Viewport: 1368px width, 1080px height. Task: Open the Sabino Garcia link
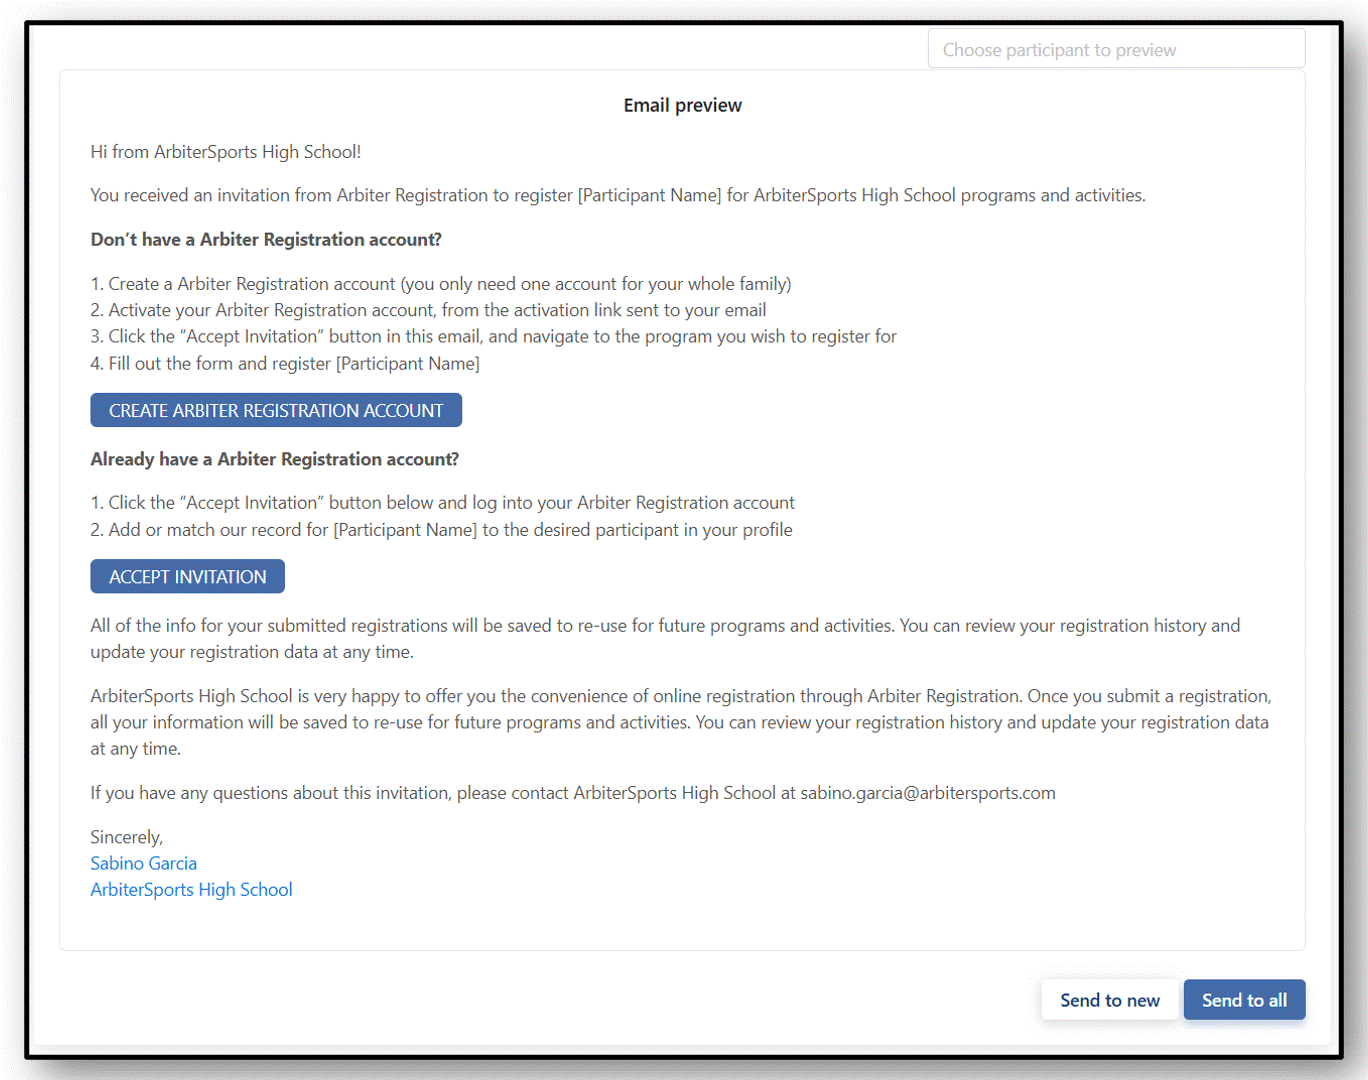[144, 863]
